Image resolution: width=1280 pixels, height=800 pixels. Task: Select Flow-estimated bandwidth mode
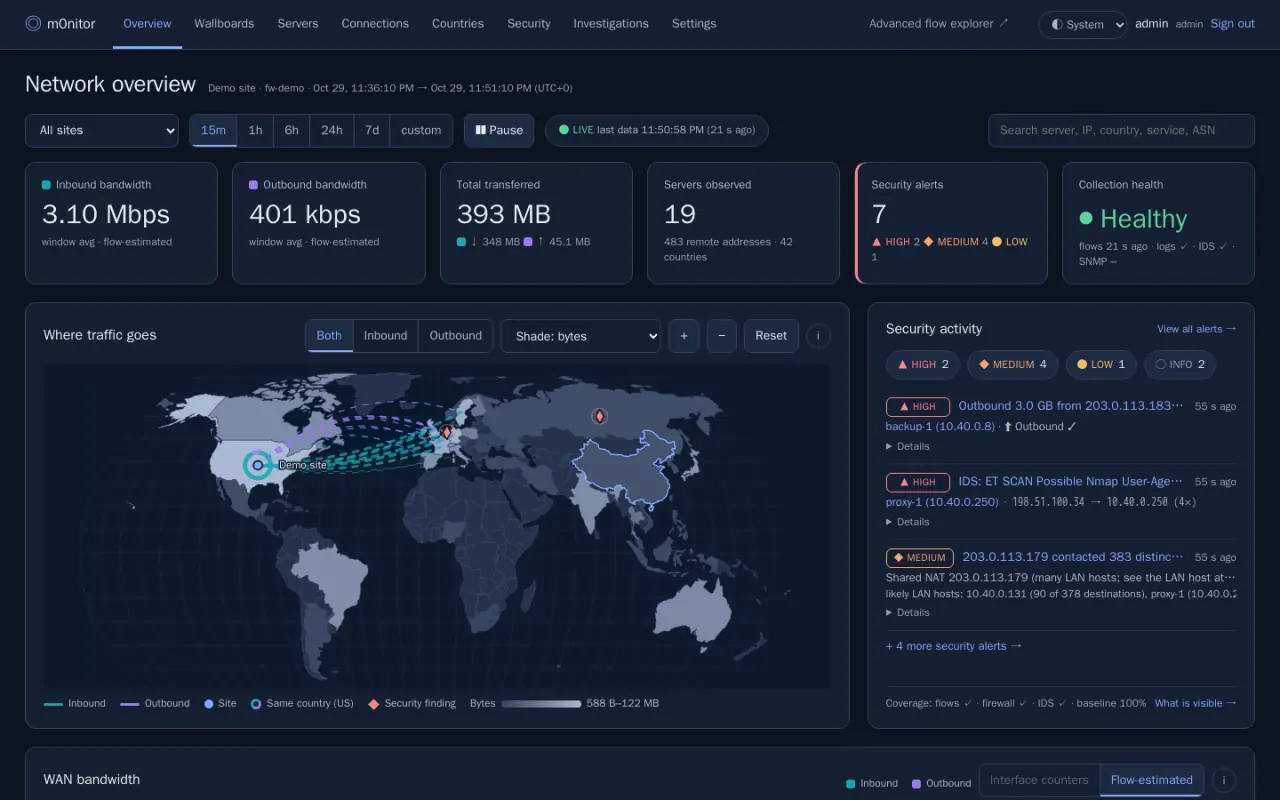click(x=1151, y=780)
